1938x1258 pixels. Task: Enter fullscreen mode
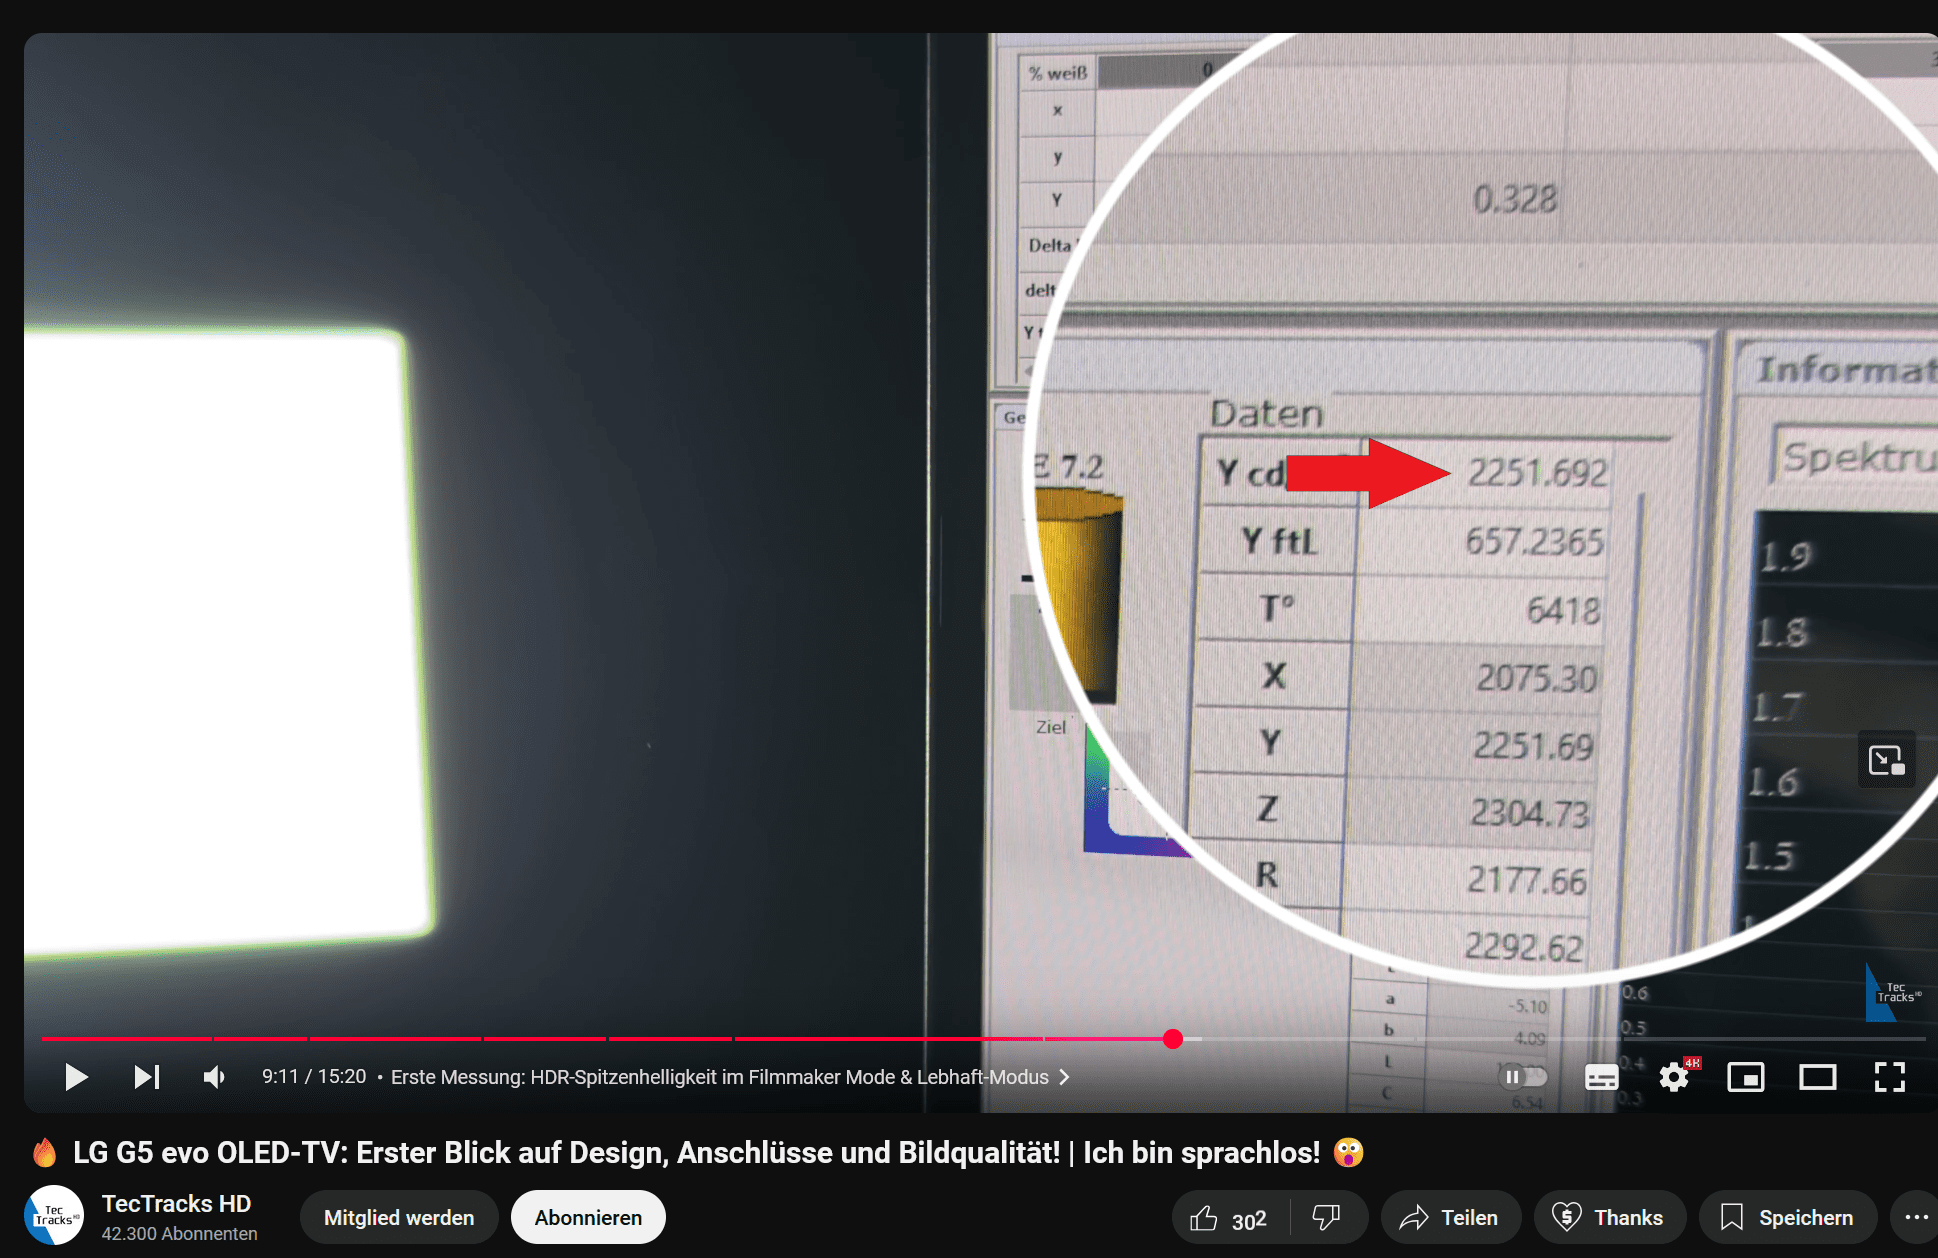[1890, 1077]
